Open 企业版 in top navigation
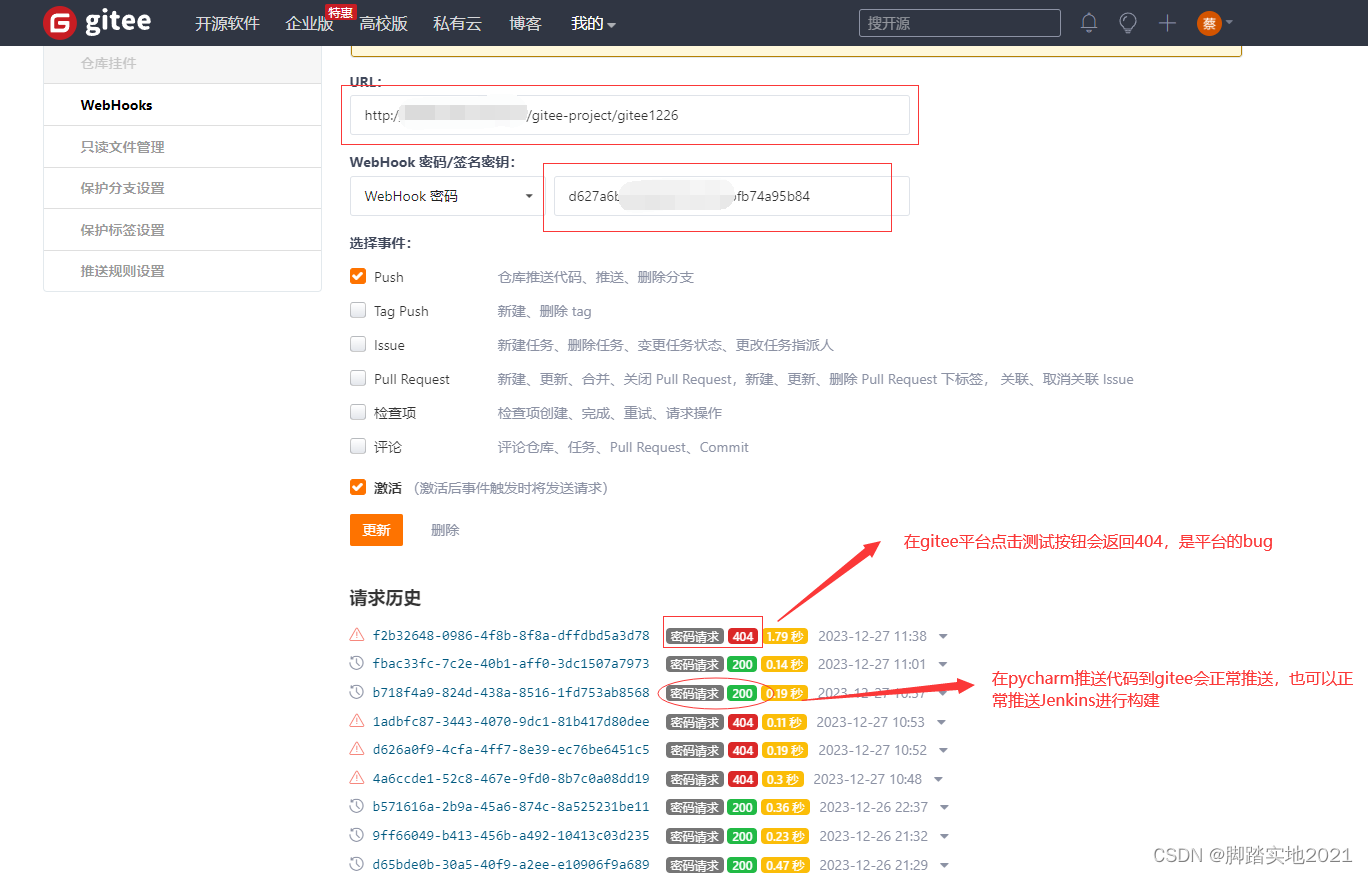Viewport: 1368px width, 874px height. click(x=310, y=23)
